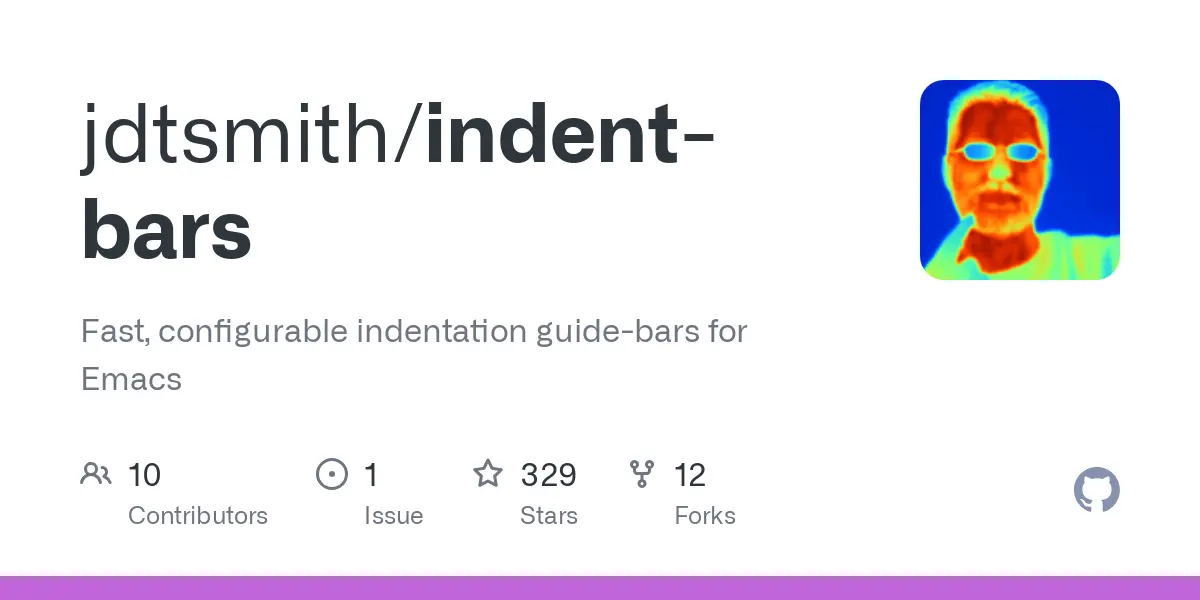Click the bold word "bars" in title

[166, 232]
